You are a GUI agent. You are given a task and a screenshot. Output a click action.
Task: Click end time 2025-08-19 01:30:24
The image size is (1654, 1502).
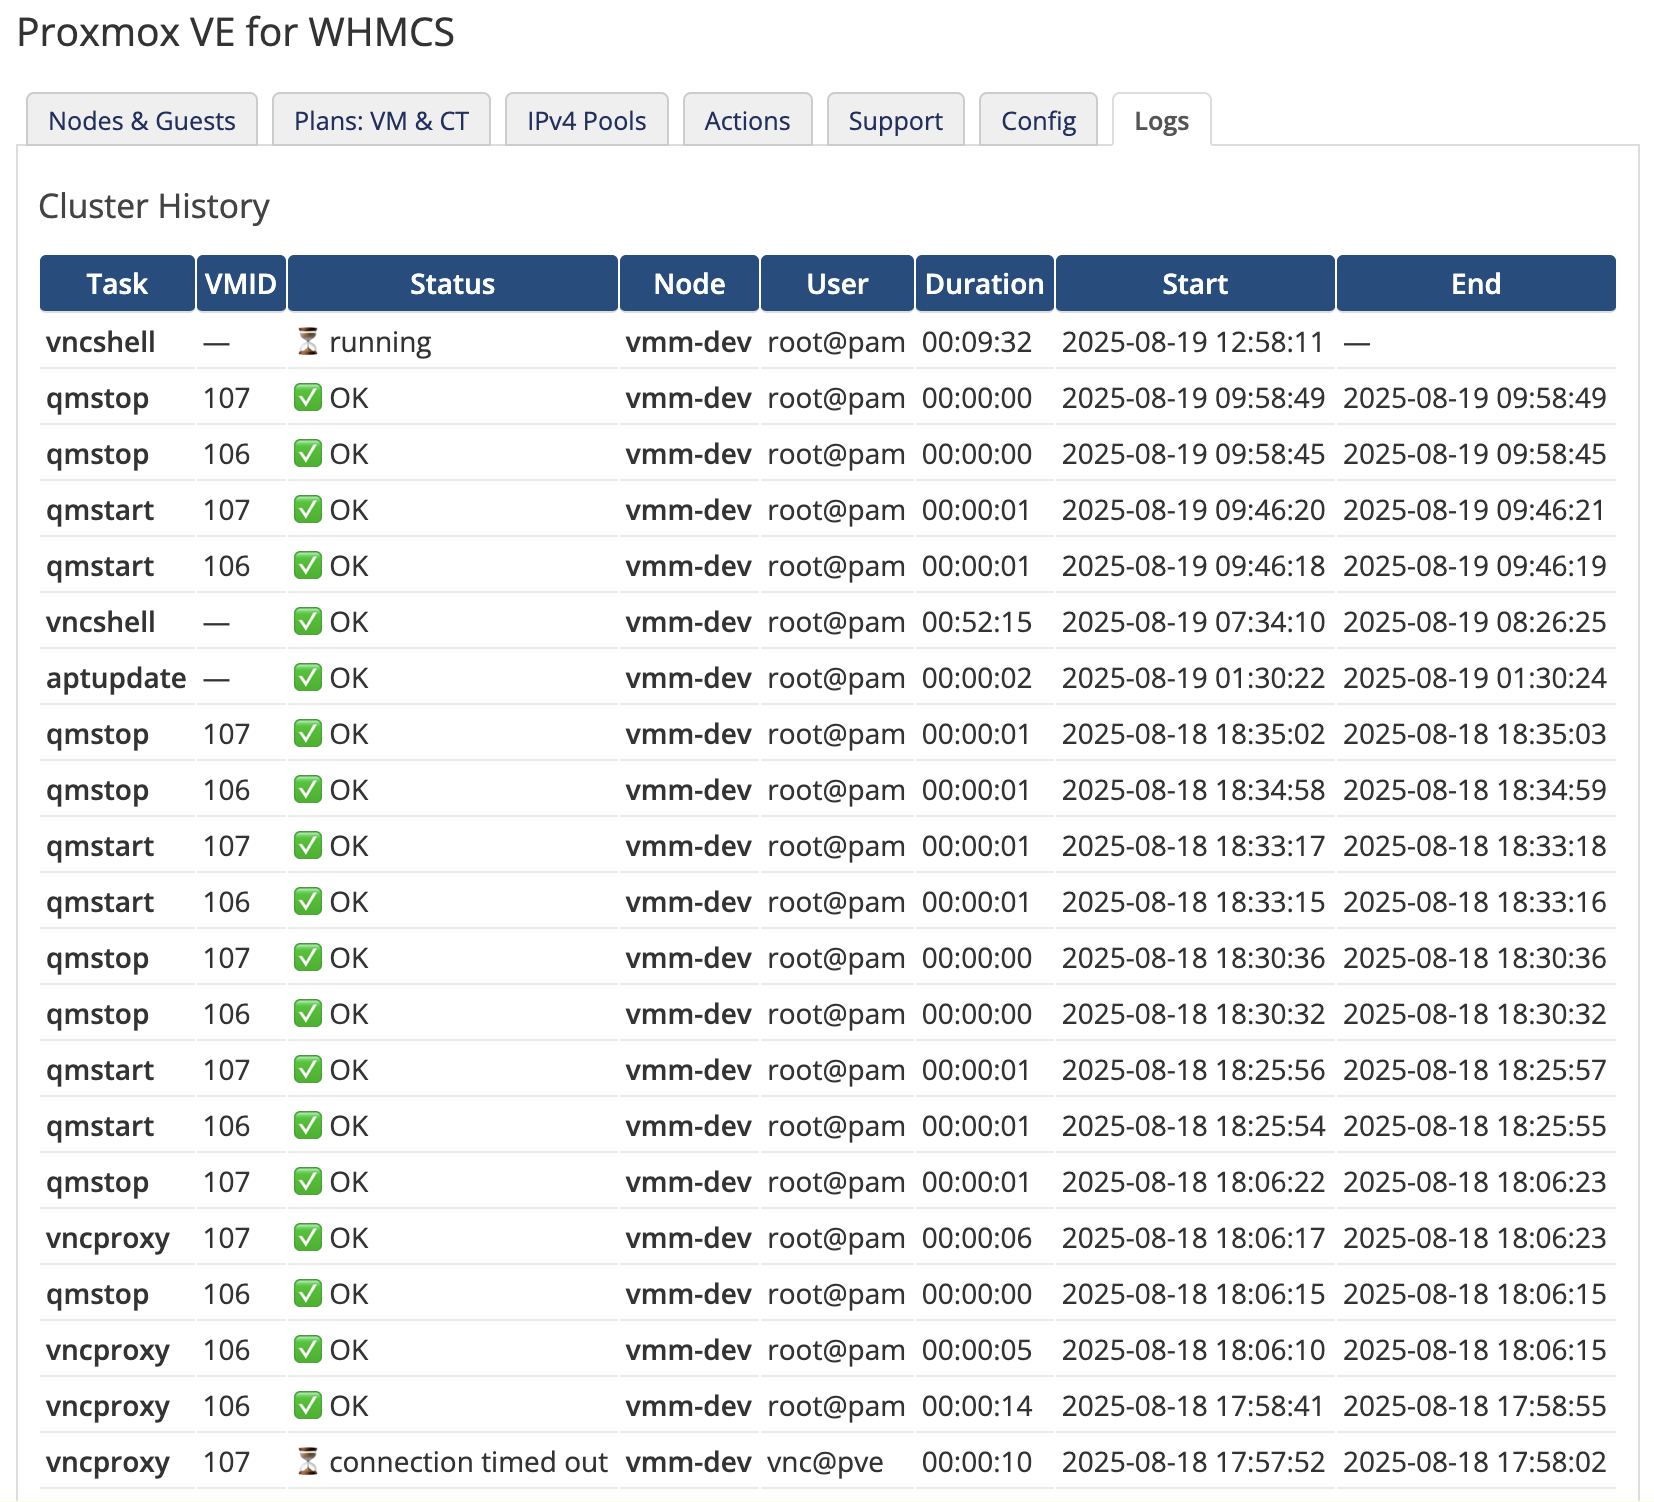pos(1474,678)
